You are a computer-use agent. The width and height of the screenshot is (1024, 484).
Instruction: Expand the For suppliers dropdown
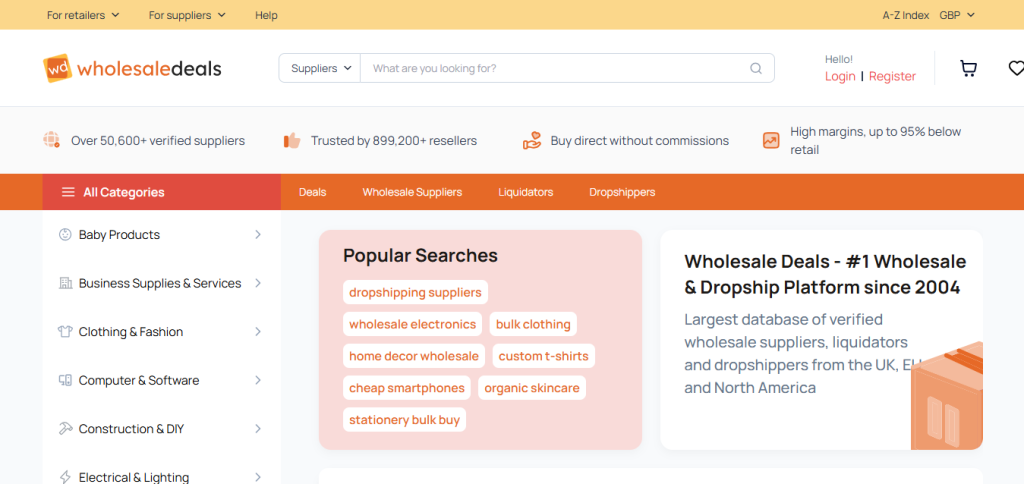pyautogui.click(x=187, y=15)
